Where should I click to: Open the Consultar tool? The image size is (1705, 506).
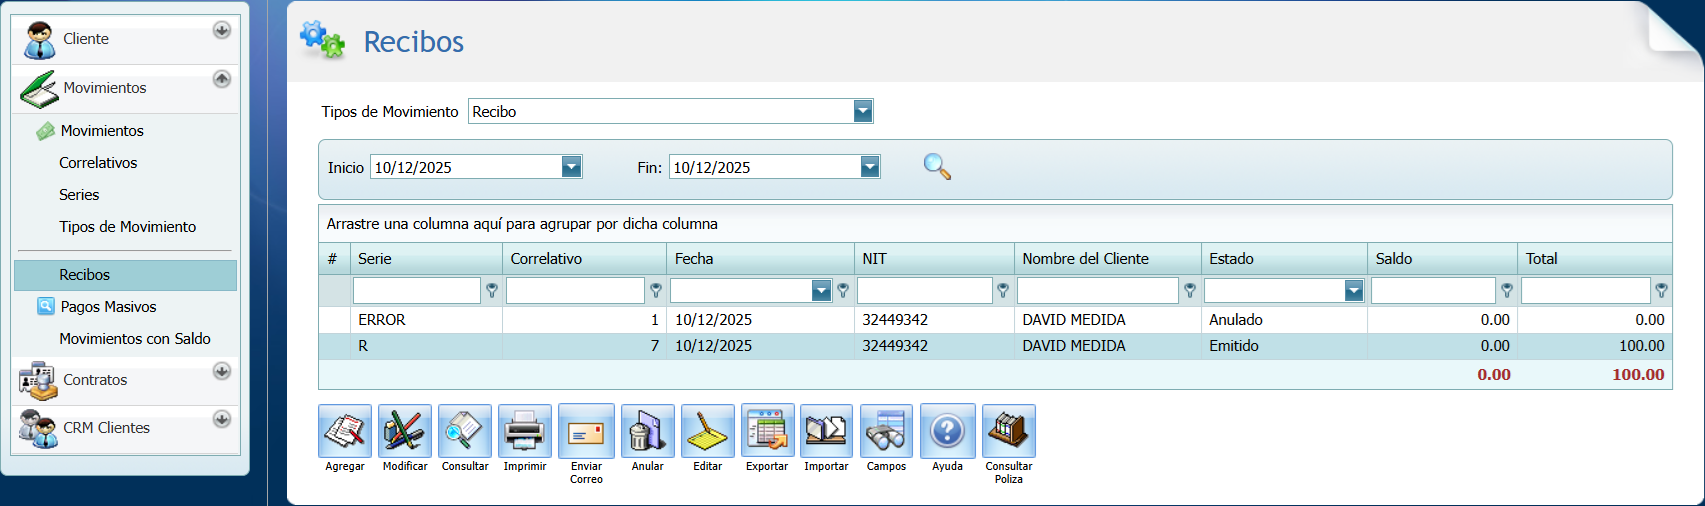[465, 431]
